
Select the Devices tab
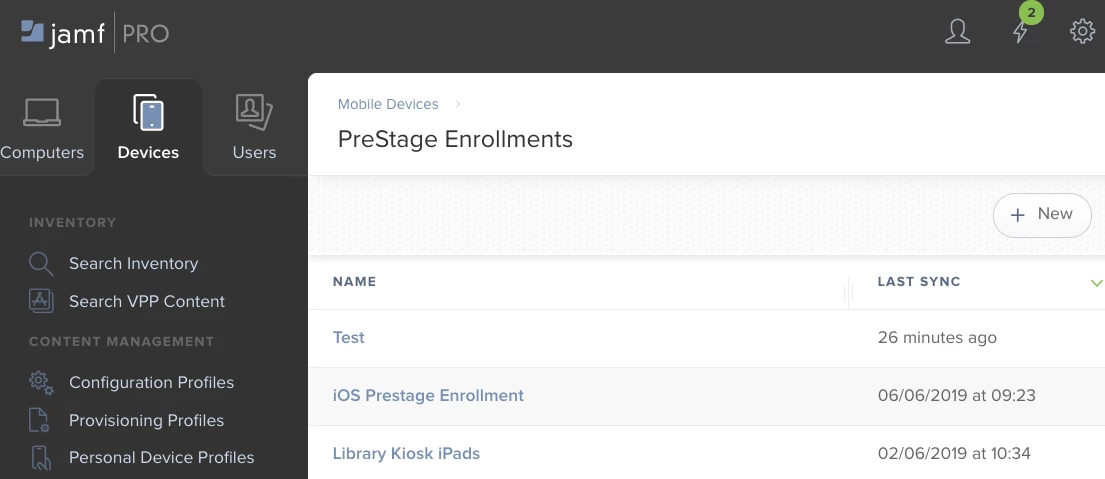click(x=148, y=128)
